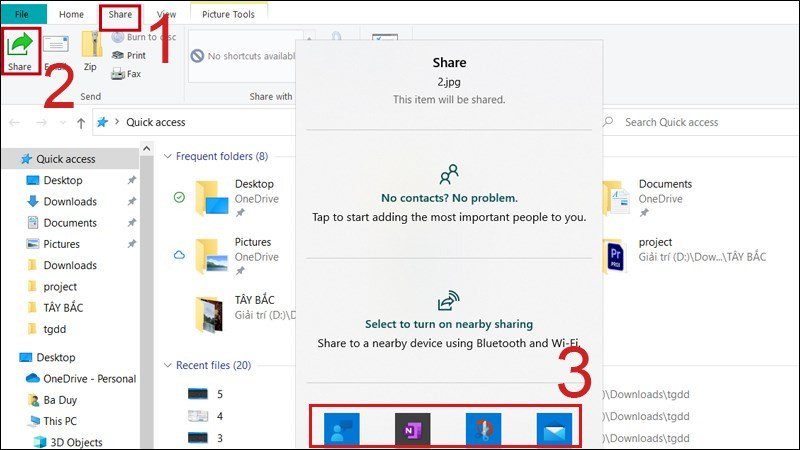
Task: Open the Picture Tools tab
Action: [x=228, y=14]
